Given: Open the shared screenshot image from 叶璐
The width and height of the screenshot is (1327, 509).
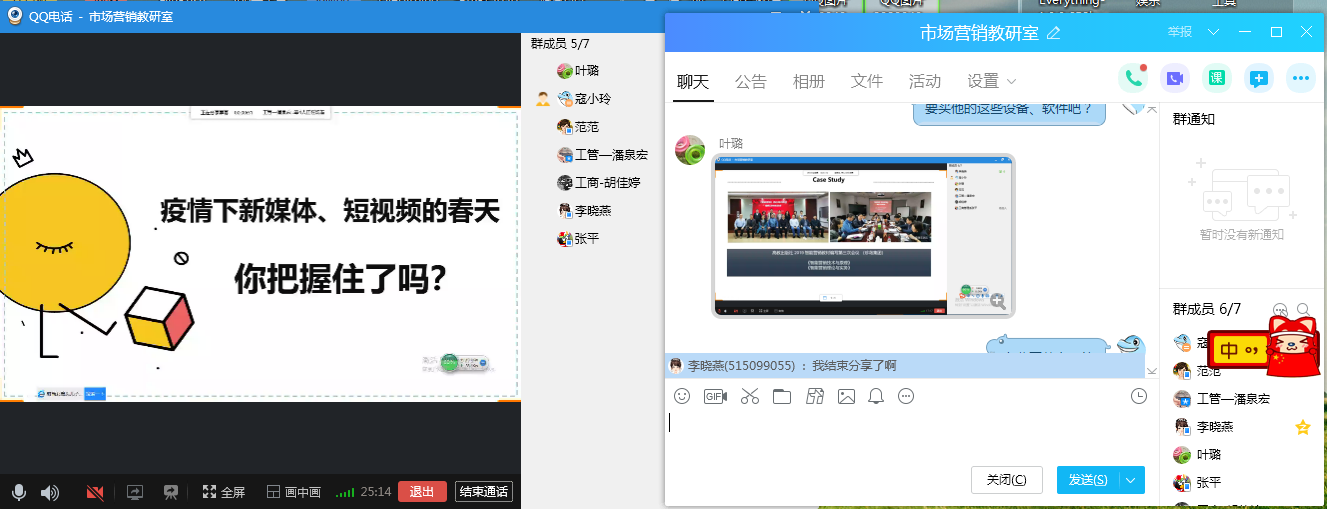Looking at the screenshot, I should pos(862,235).
